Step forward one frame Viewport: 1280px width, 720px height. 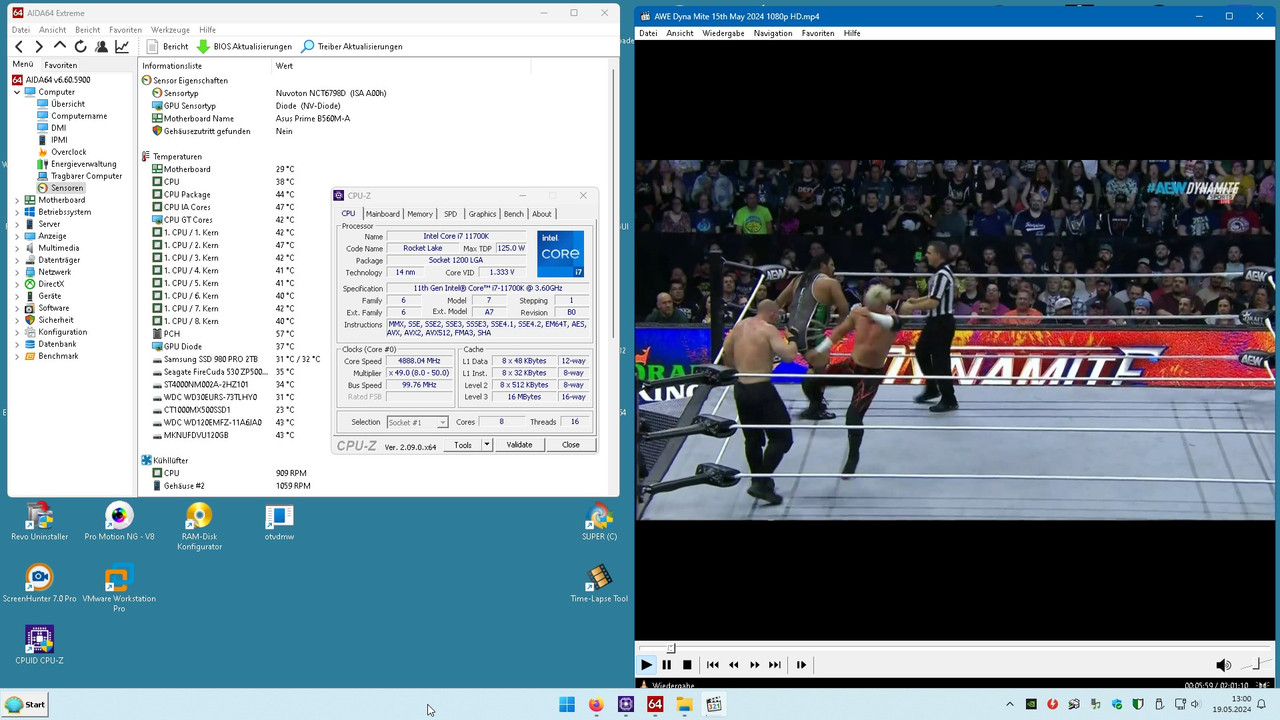(x=801, y=665)
